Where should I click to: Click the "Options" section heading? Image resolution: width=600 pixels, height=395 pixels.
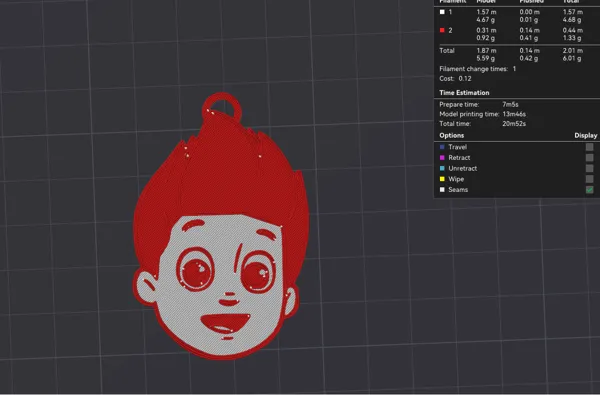click(452, 135)
